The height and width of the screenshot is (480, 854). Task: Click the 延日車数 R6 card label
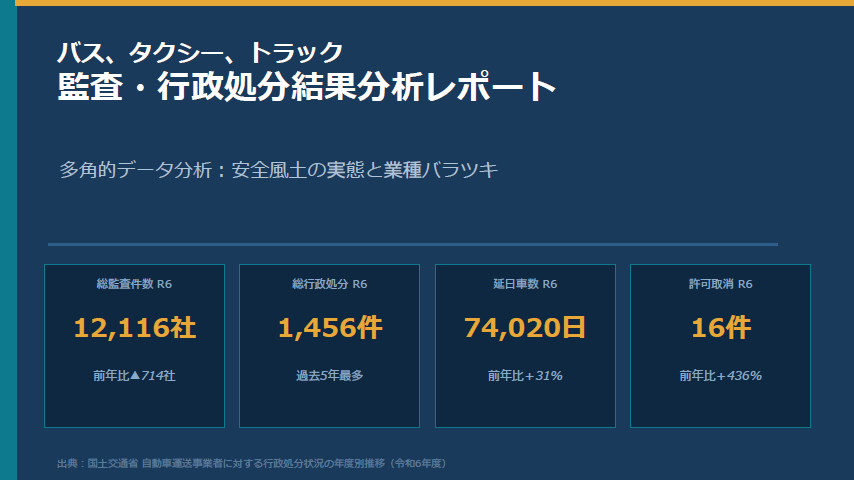pos(525,284)
